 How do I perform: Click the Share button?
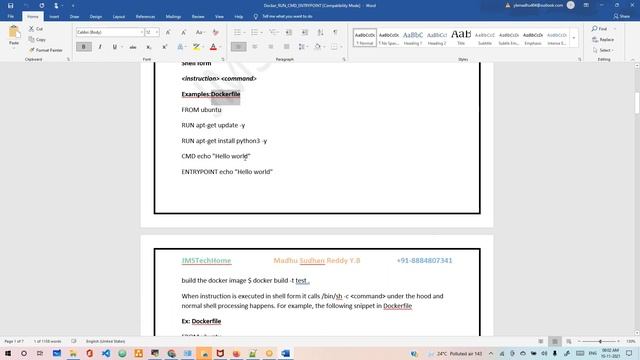pos(622,16)
